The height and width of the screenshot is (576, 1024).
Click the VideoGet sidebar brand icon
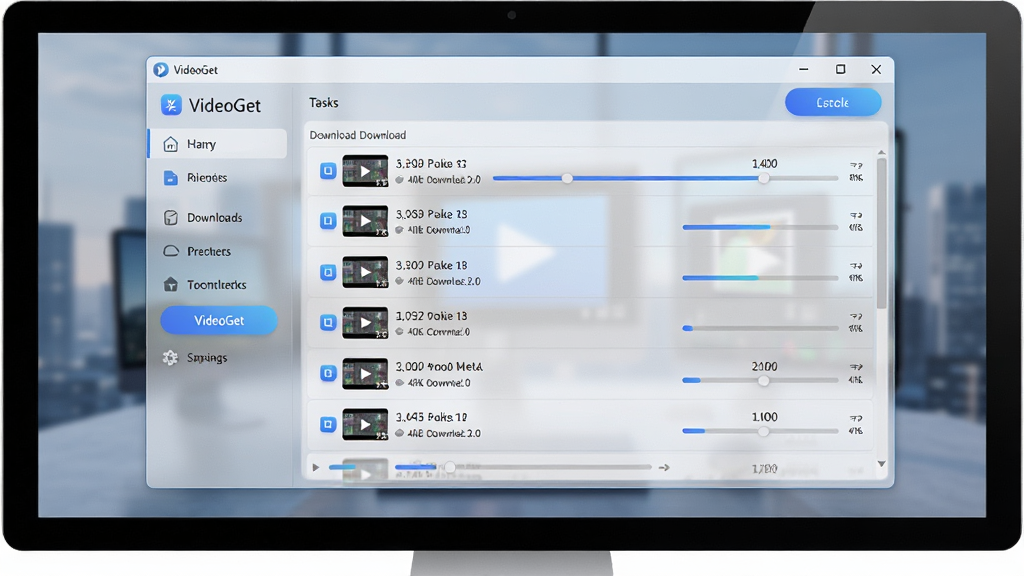[171, 105]
